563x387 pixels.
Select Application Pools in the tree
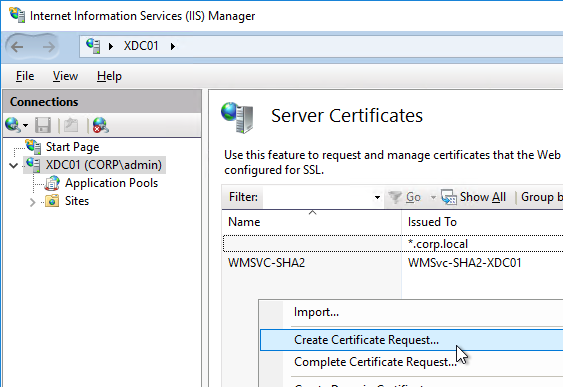tap(111, 183)
